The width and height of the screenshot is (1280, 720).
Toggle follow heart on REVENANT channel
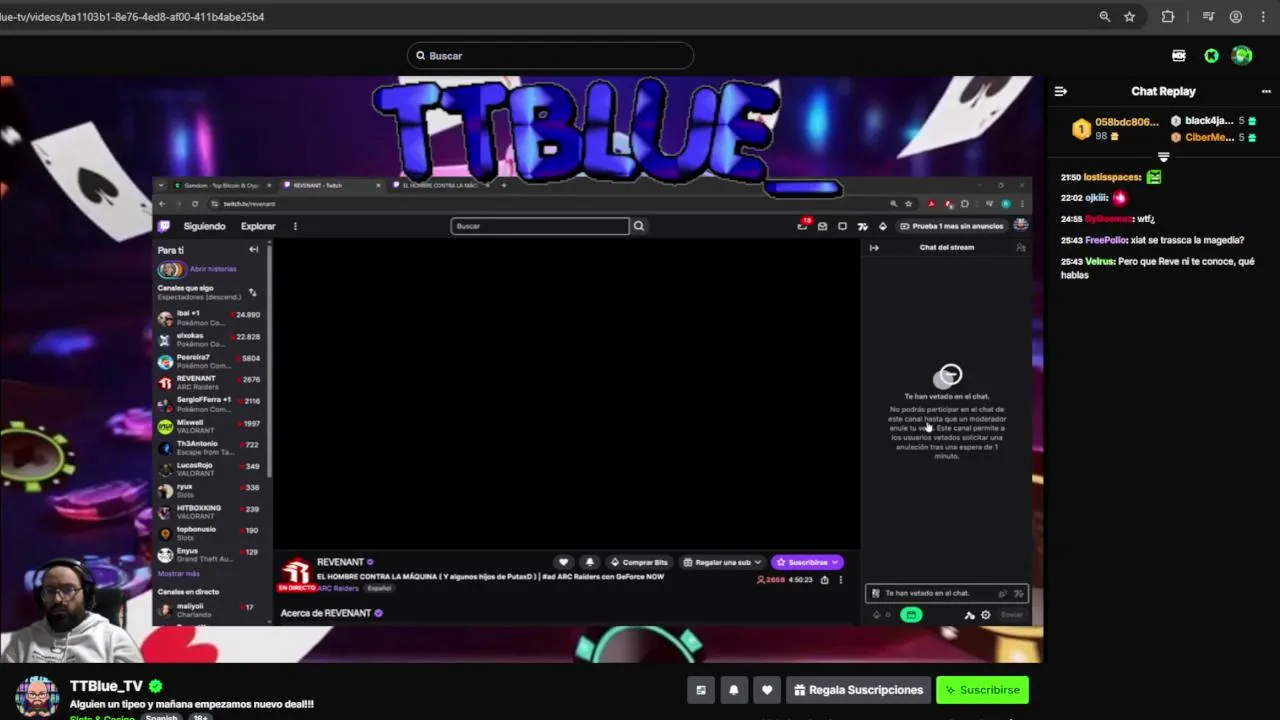point(564,562)
